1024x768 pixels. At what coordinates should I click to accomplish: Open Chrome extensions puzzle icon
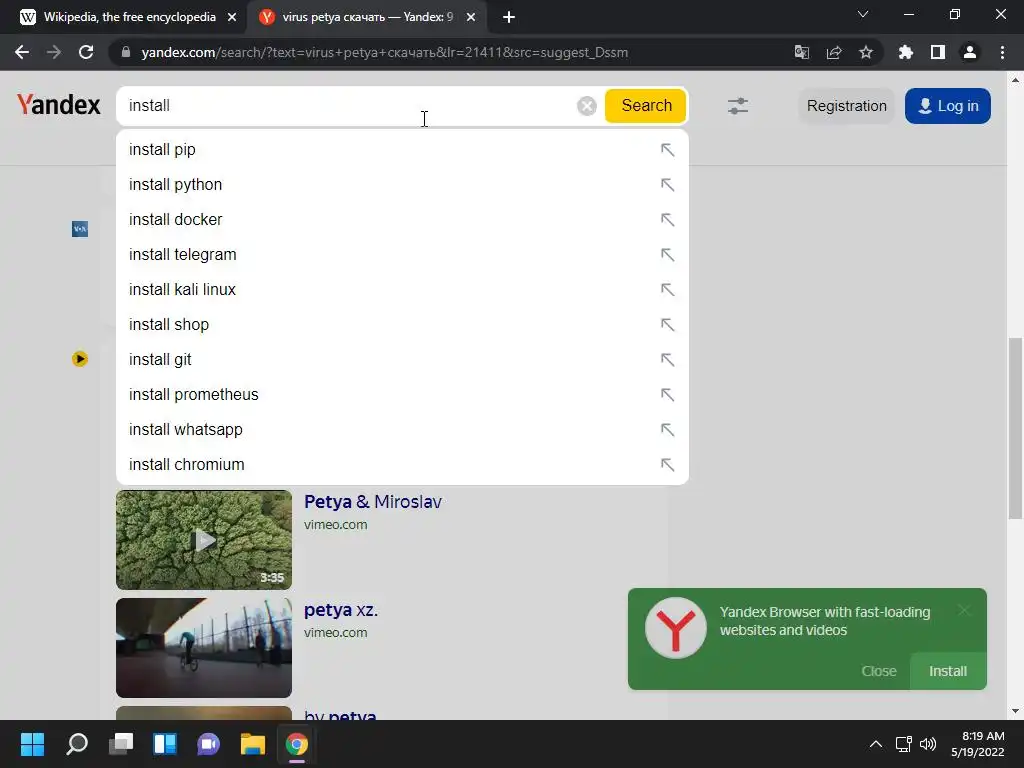coord(906,52)
